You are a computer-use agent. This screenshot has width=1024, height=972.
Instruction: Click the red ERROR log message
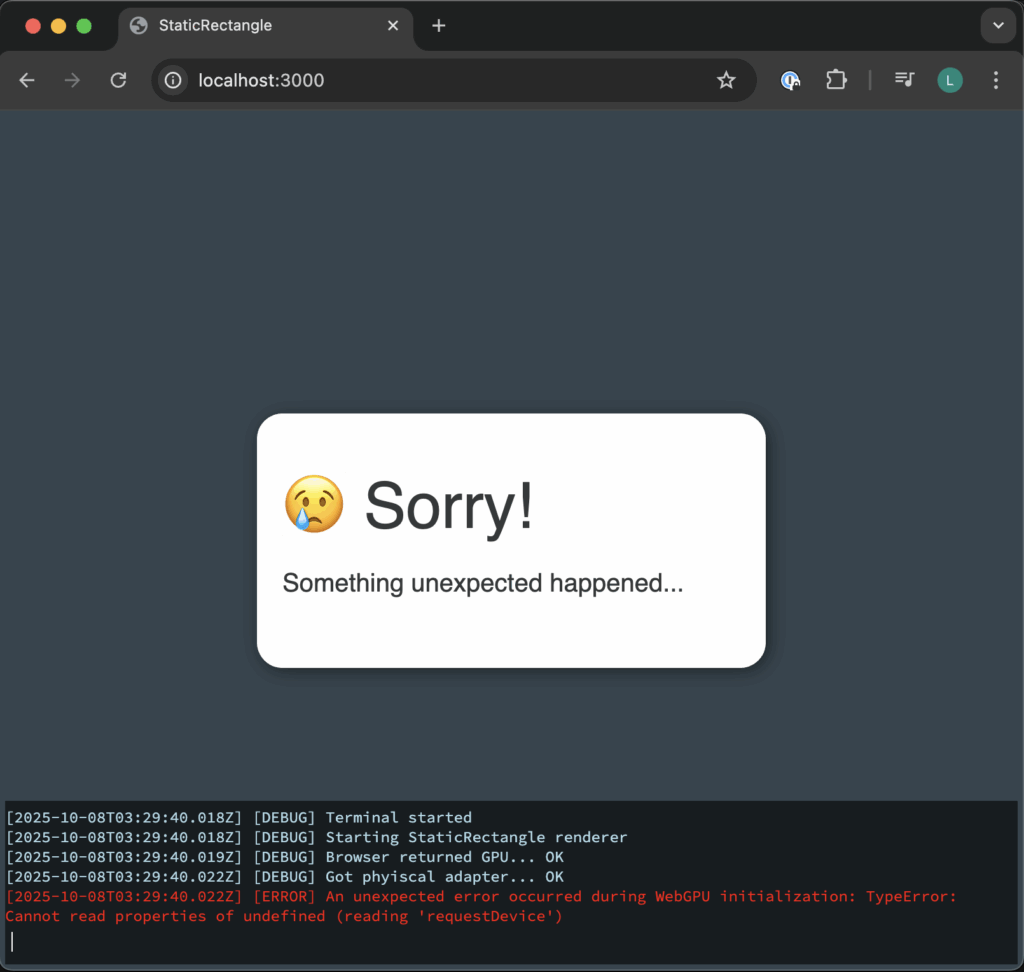pyautogui.click(x=480, y=906)
